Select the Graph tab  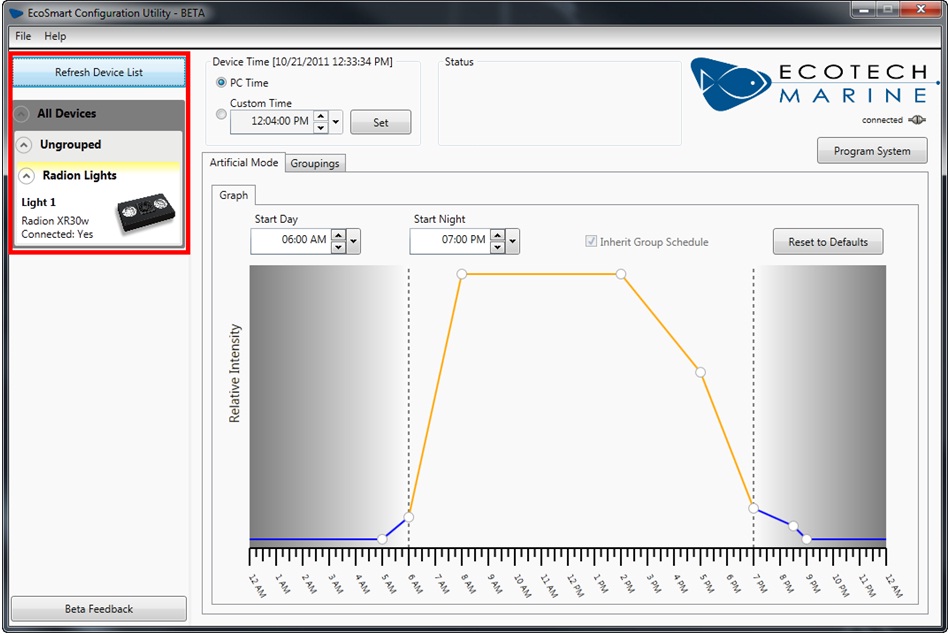point(234,195)
